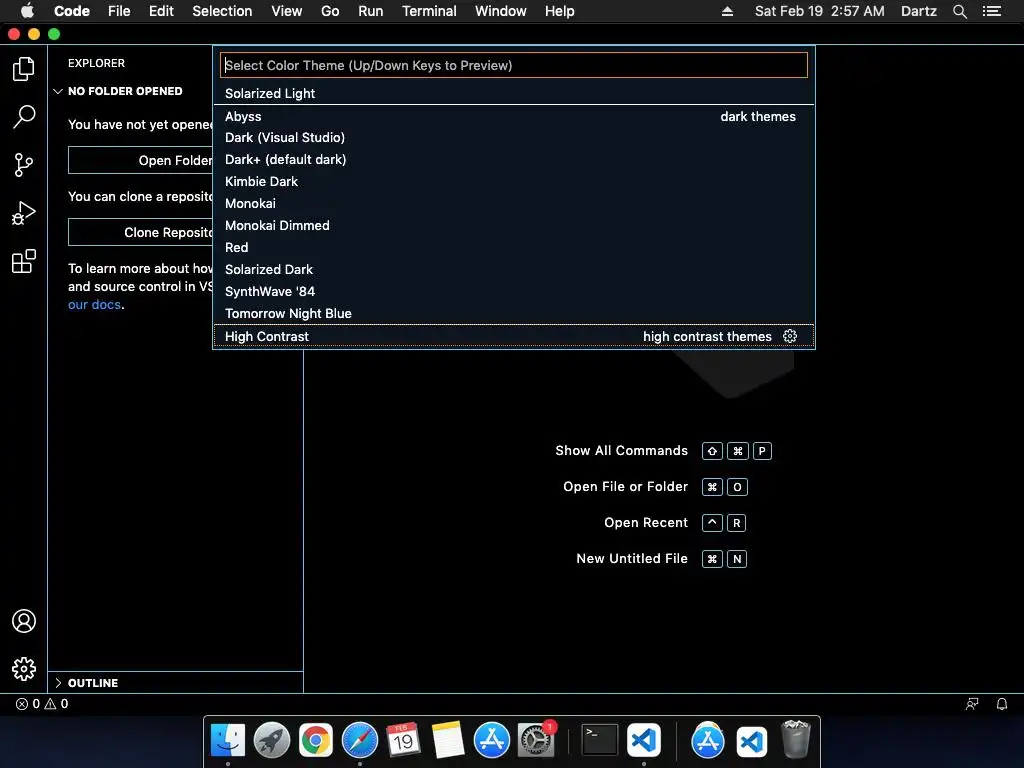Click the warnings count in status bar

56,704
